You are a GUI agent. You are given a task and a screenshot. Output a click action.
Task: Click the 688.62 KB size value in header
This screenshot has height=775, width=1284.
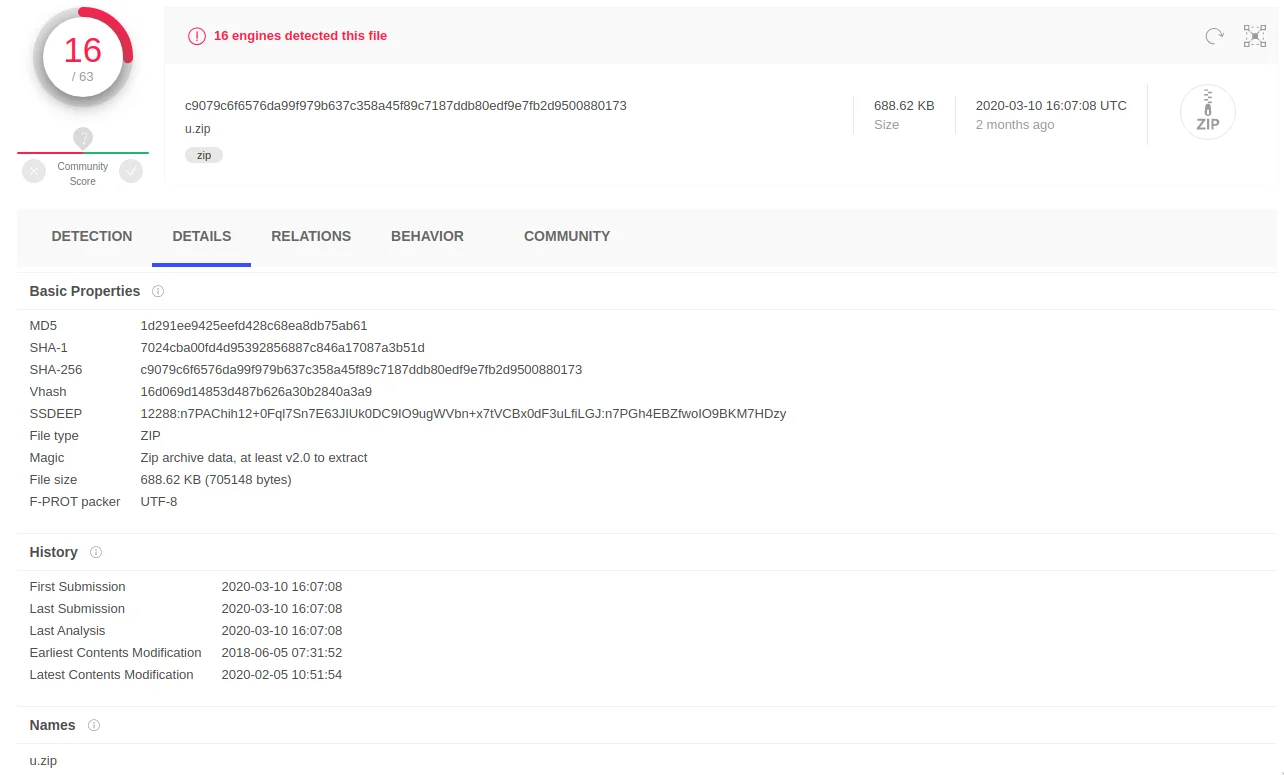pyautogui.click(x=904, y=106)
